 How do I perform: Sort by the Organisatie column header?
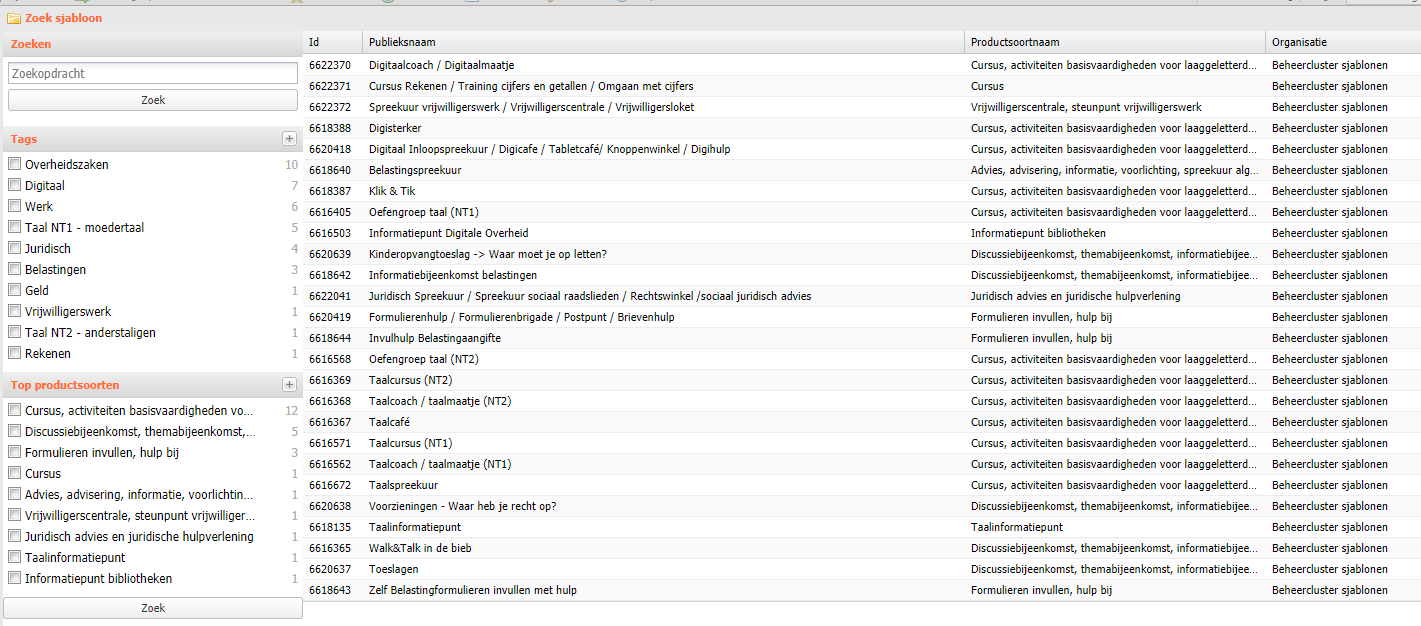(1343, 42)
